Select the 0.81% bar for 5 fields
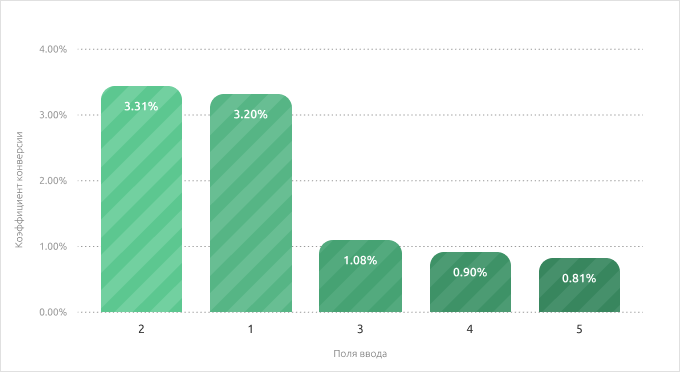 (579, 285)
